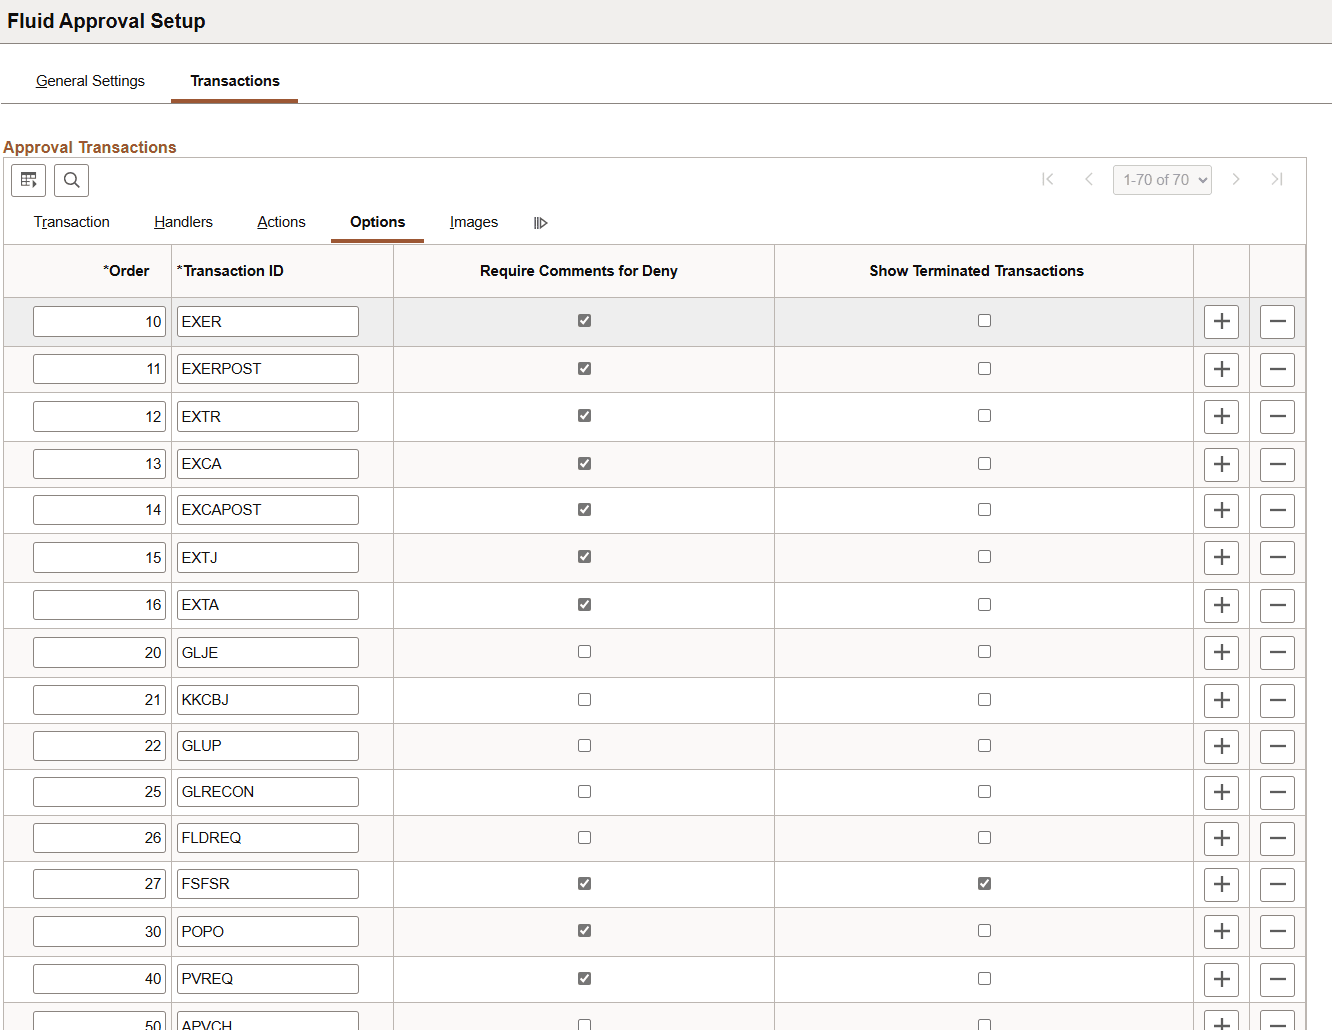Click the EXERPOST Transaction ID field
The height and width of the screenshot is (1030, 1332).
267,368
